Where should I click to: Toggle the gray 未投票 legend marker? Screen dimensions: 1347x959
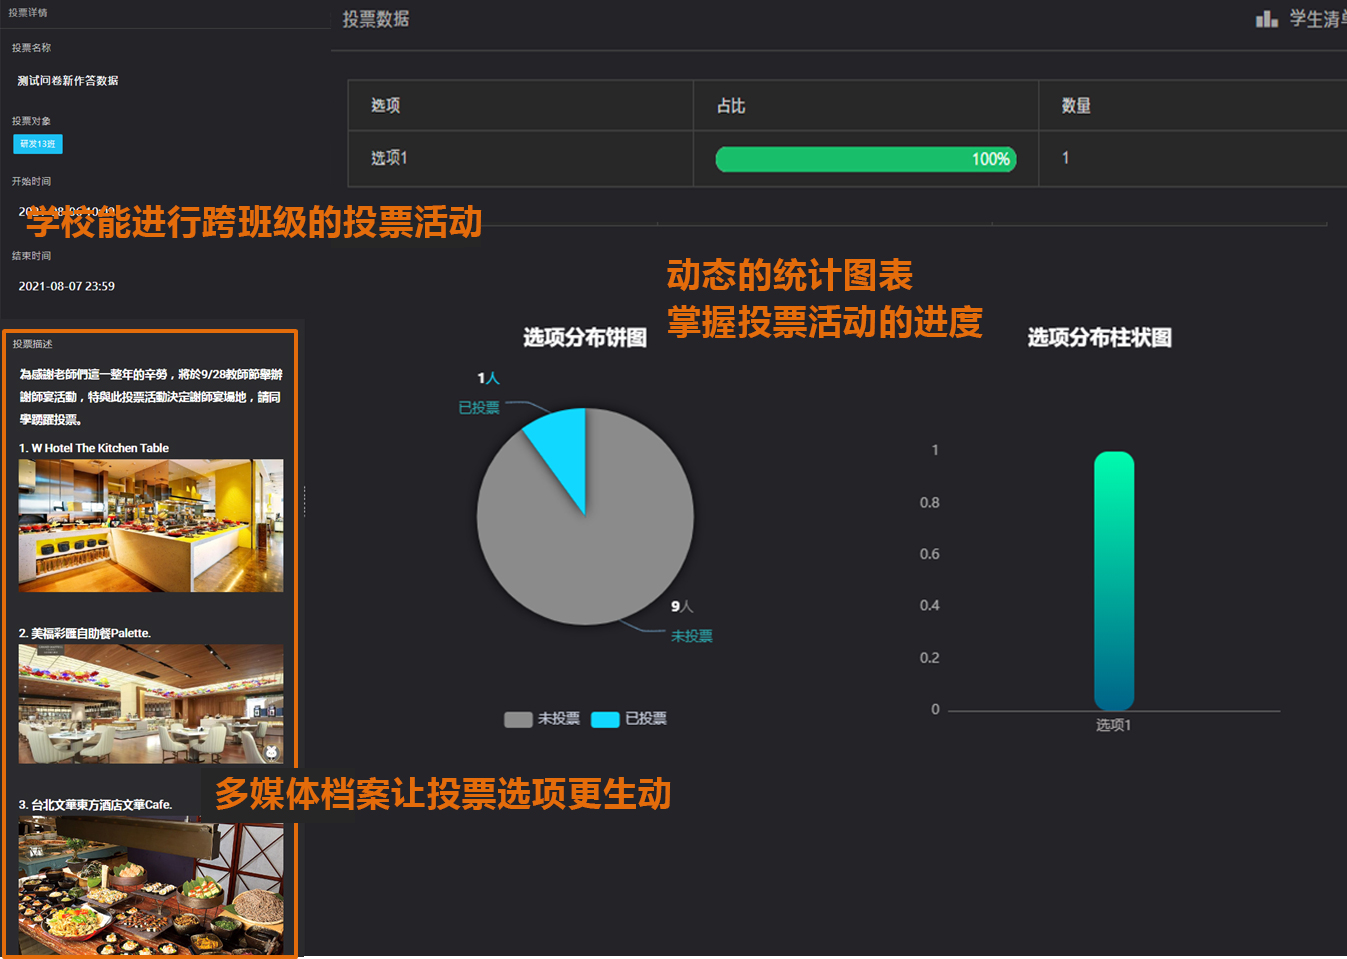pos(518,719)
